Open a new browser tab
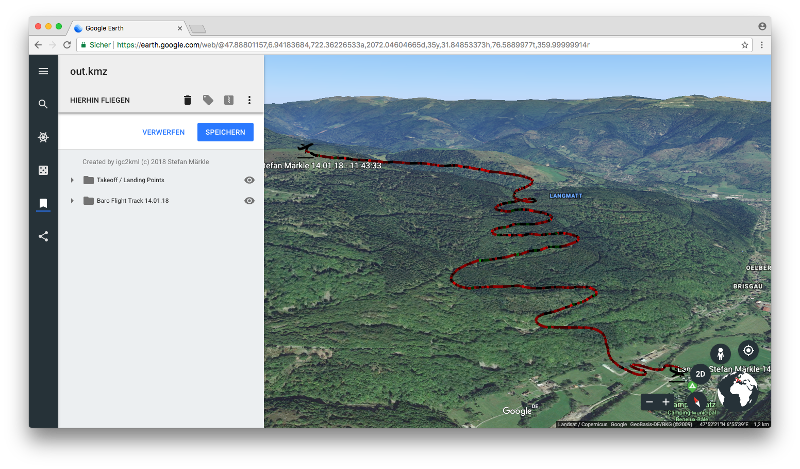This screenshot has width=800, height=469. pos(197,29)
